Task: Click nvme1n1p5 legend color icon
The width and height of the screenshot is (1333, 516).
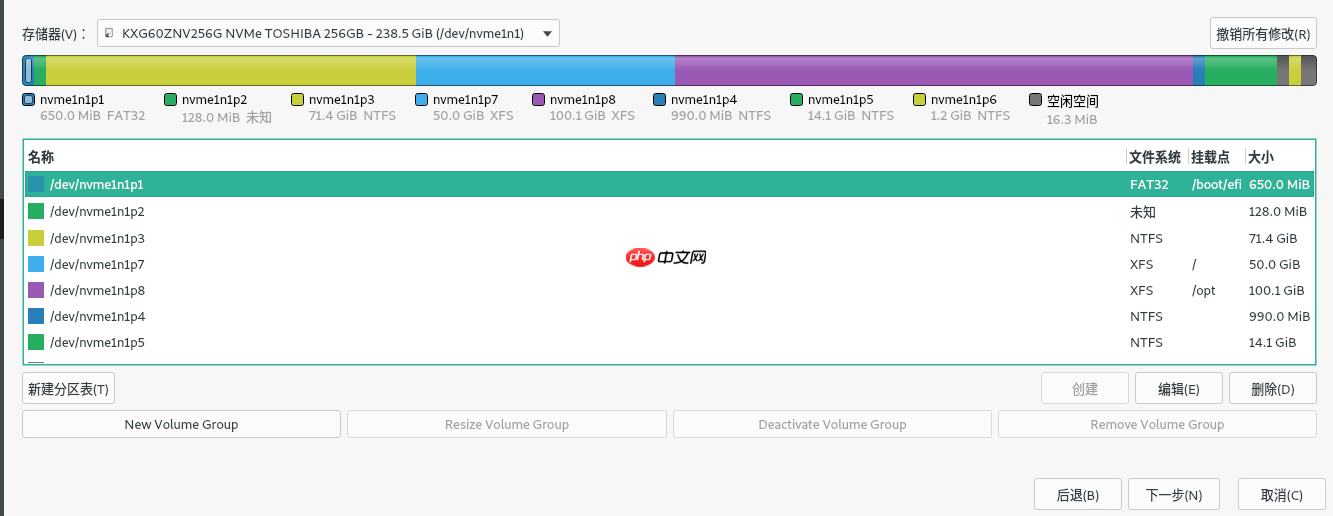Action: [x=796, y=100]
